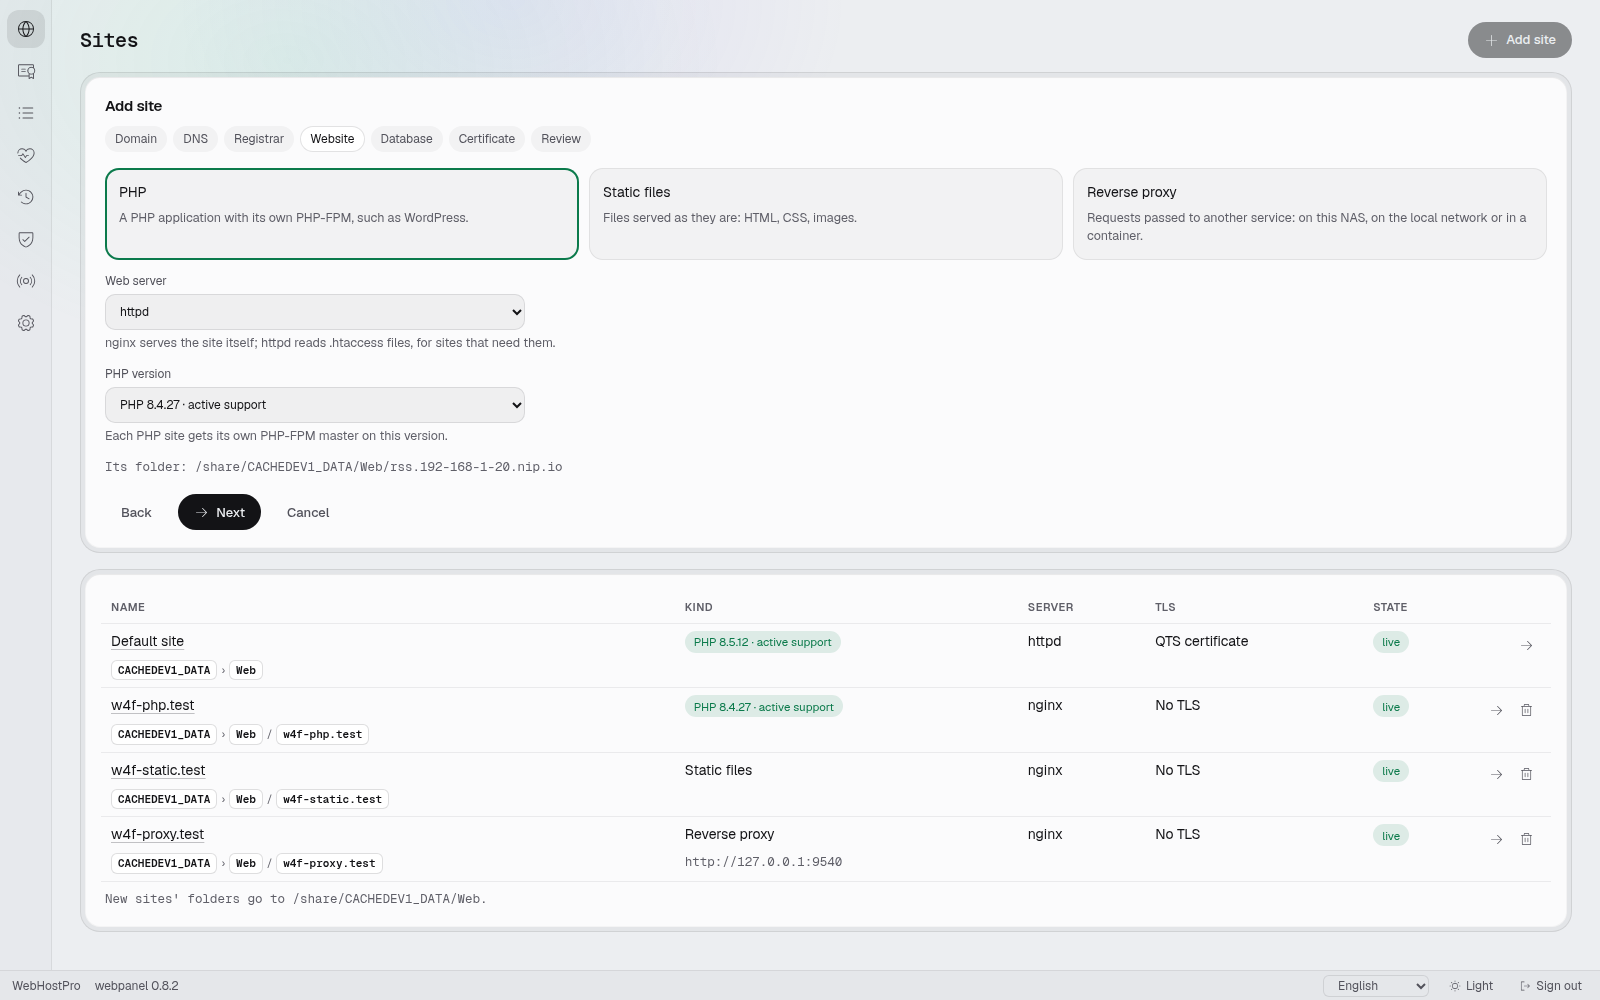Open the w4f-proxy.test site link
Screen dimensions: 1600x1000
(158, 834)
